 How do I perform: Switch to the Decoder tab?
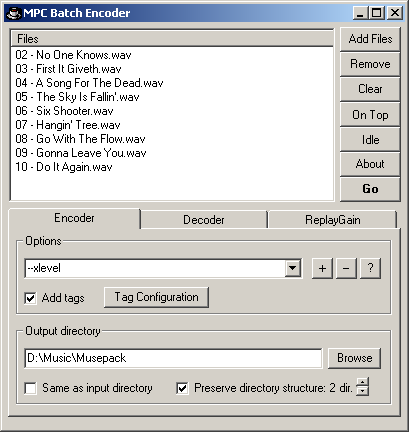[x=204, y=220]
